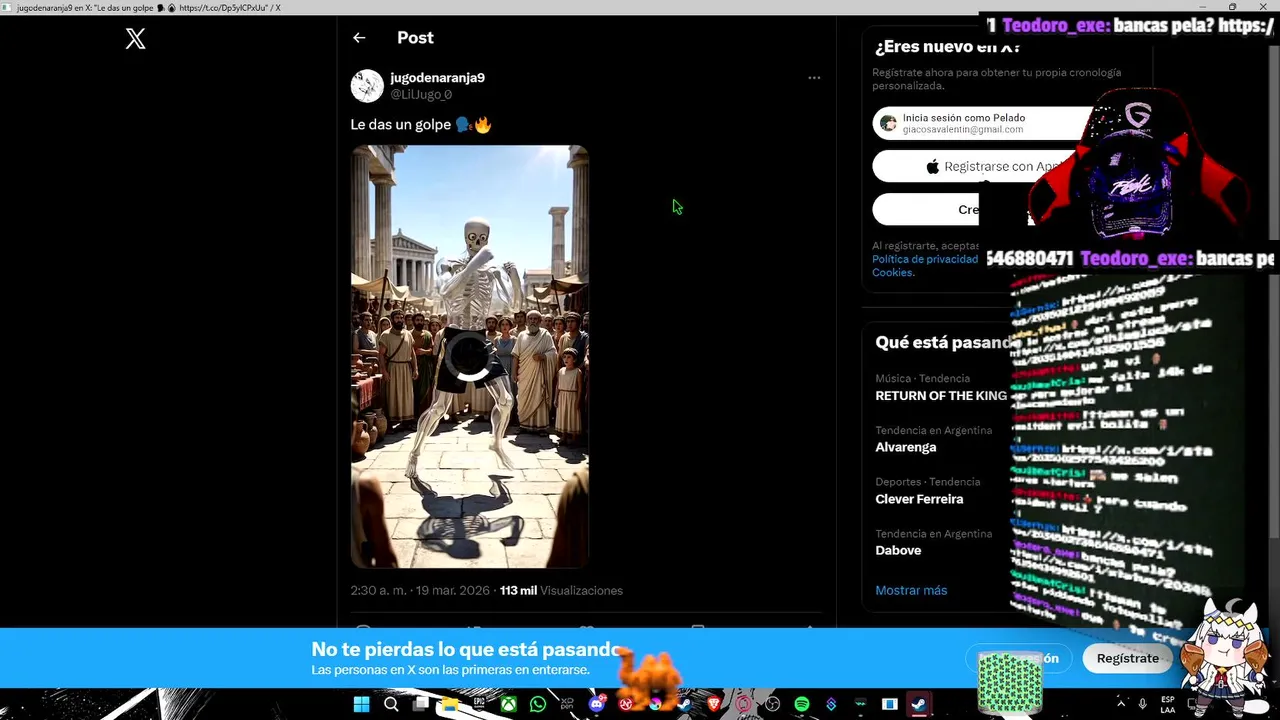
Task: Click No te pierdas lo que está pasando
Action: point(467,650)
